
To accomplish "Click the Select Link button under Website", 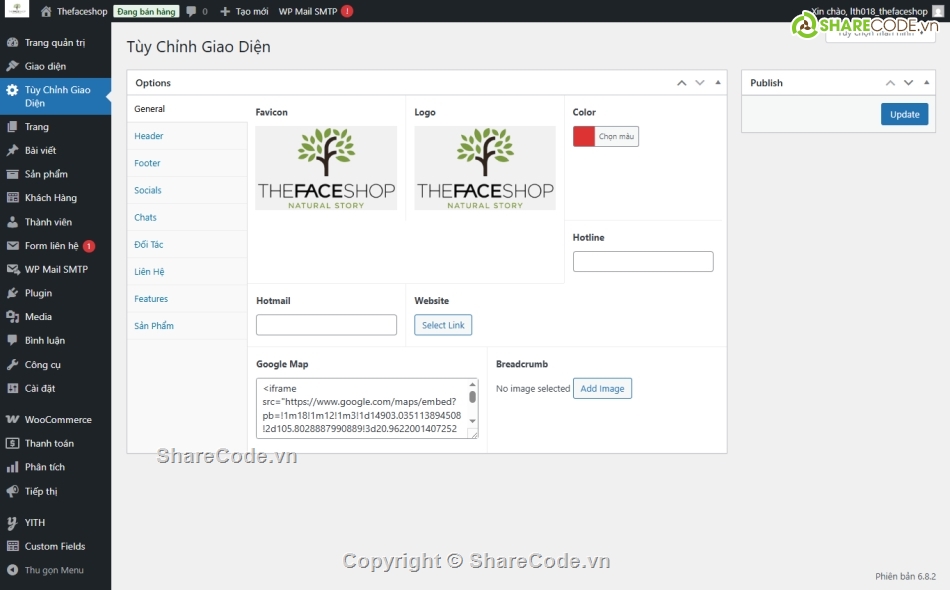I will [443, 325].
